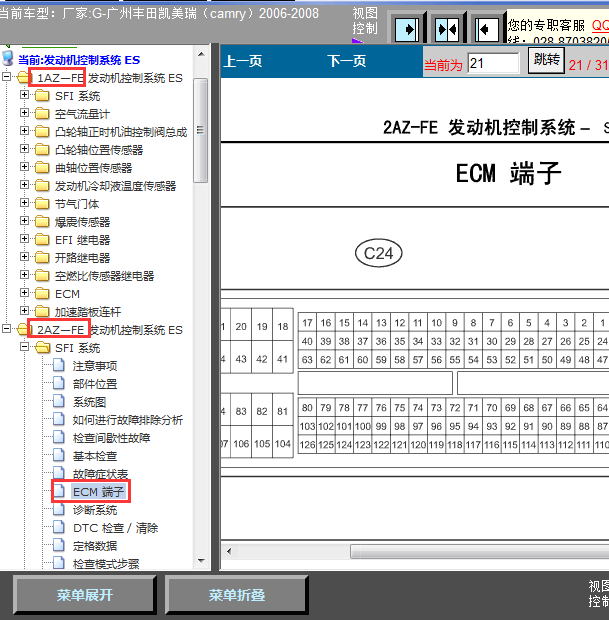Image resolution: width=609 pixels, height=620 pixels.
Task: Click the 菜单展开 button
Action: coord(84,595)
